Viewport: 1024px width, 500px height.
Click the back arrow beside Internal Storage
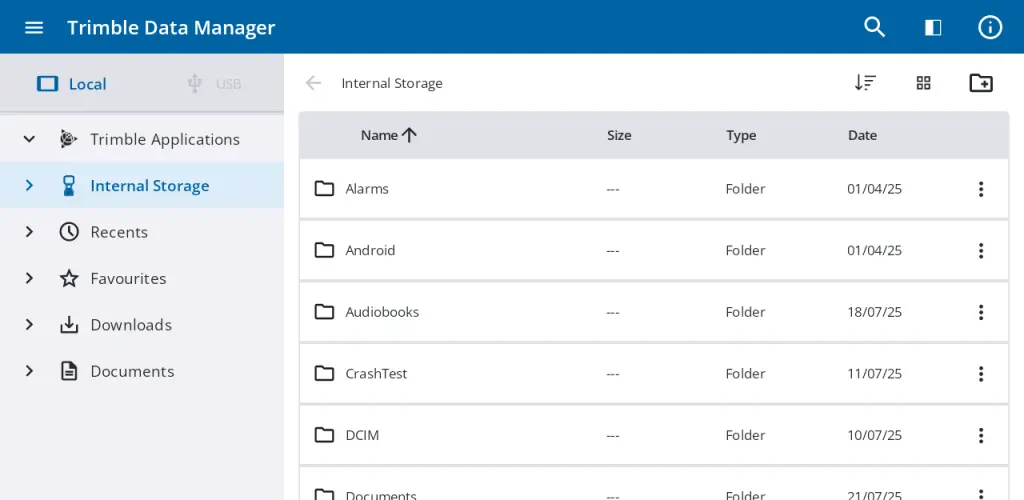pos(313,83)
